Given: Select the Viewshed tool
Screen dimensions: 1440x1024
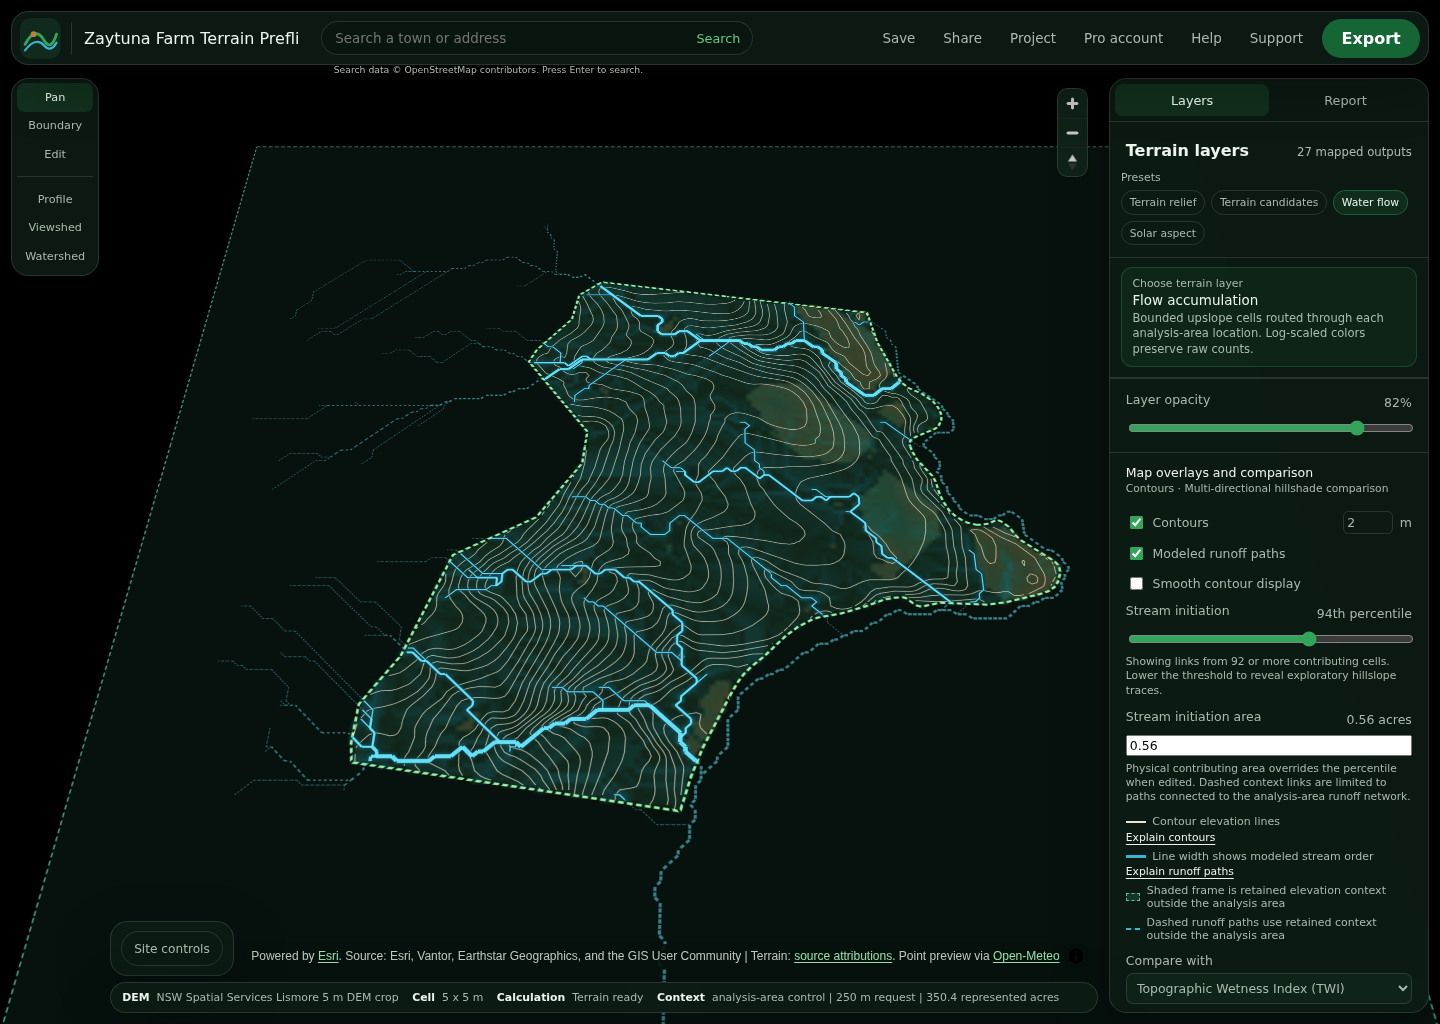Looking at the screenshot, I should [x=55, y=228].
